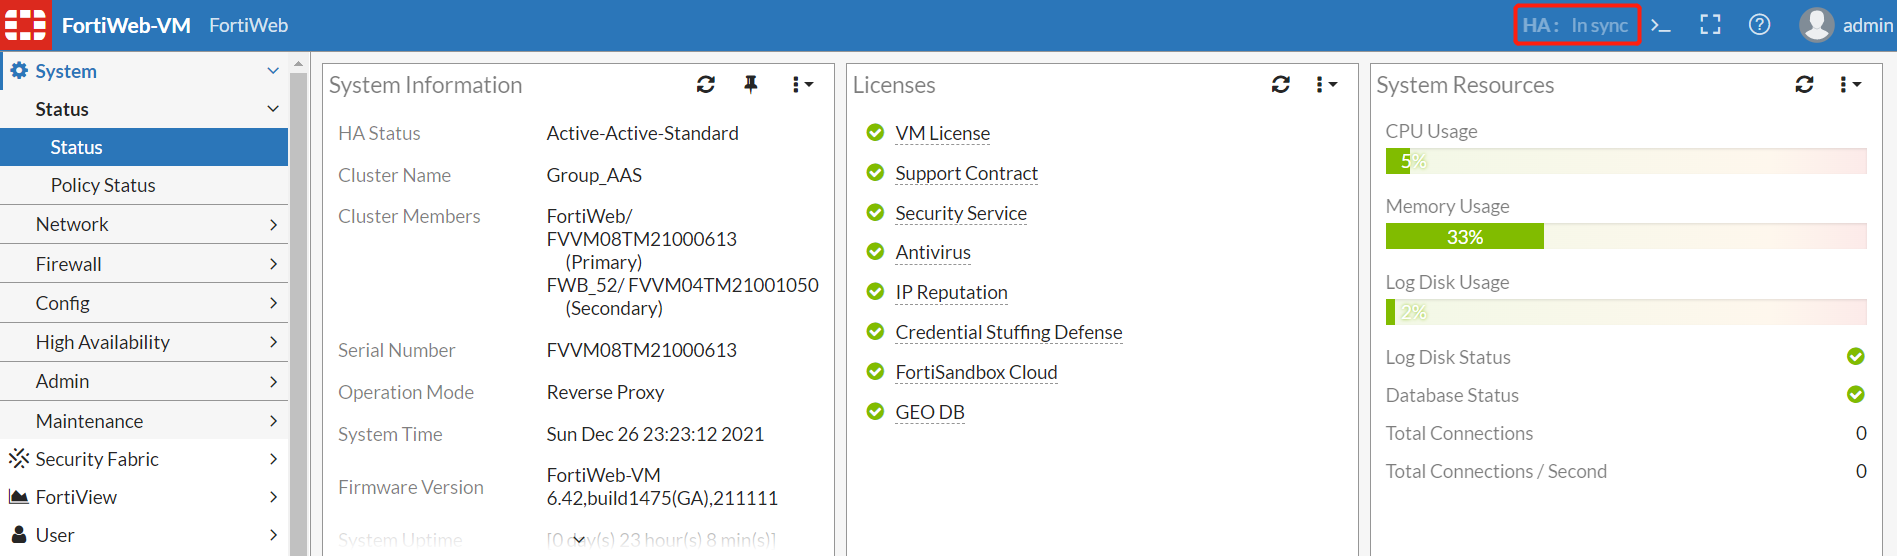Click the HA In sync status indicator

click(x=1576, y=25)
